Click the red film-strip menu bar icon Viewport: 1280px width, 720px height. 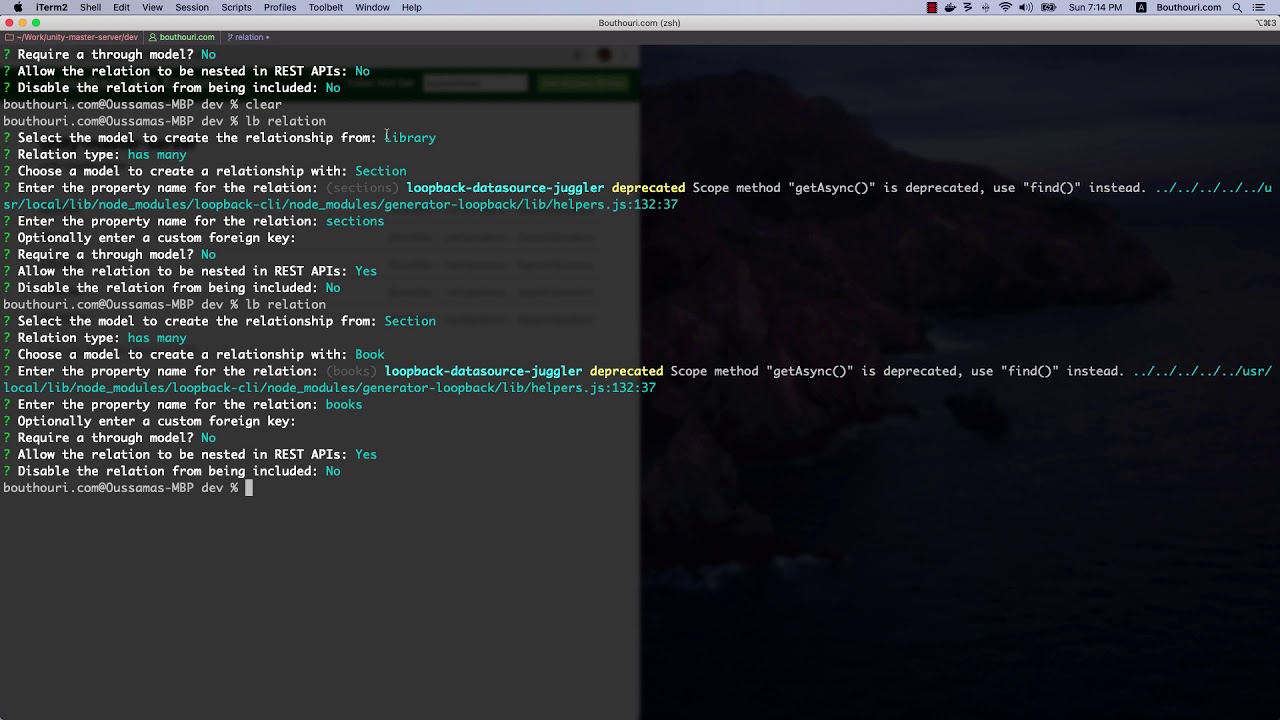click(932, 7)
